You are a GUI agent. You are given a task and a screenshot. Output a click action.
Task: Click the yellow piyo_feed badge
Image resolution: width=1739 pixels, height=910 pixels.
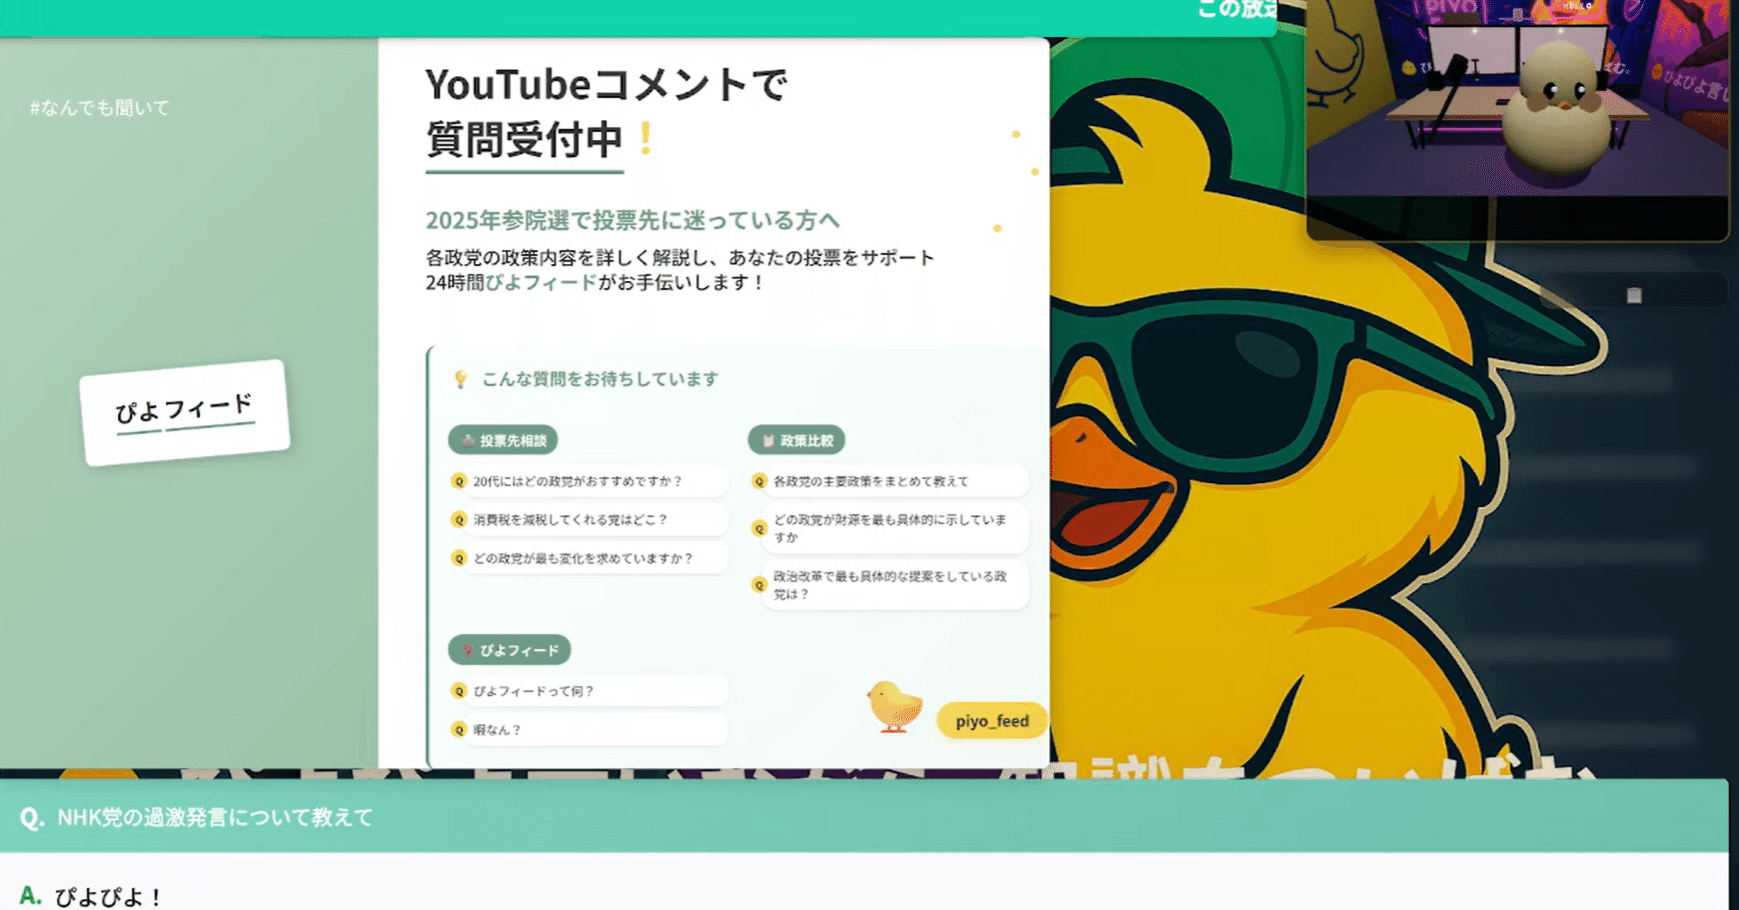pos(991,720)
